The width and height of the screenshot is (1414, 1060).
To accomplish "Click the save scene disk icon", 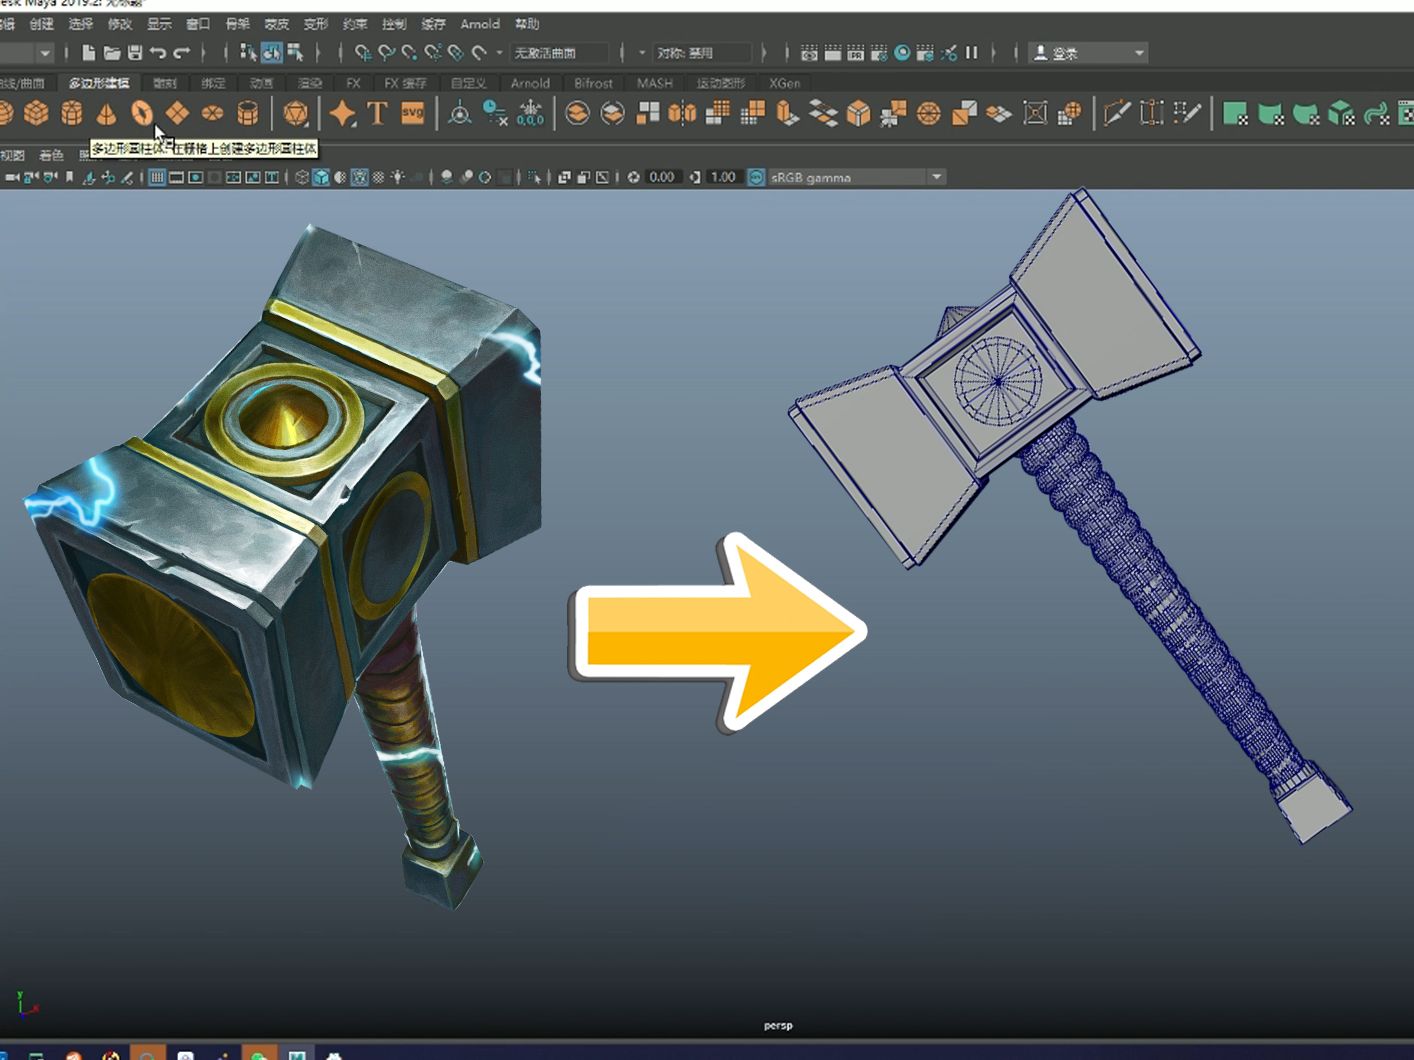I will click(135, 53).
